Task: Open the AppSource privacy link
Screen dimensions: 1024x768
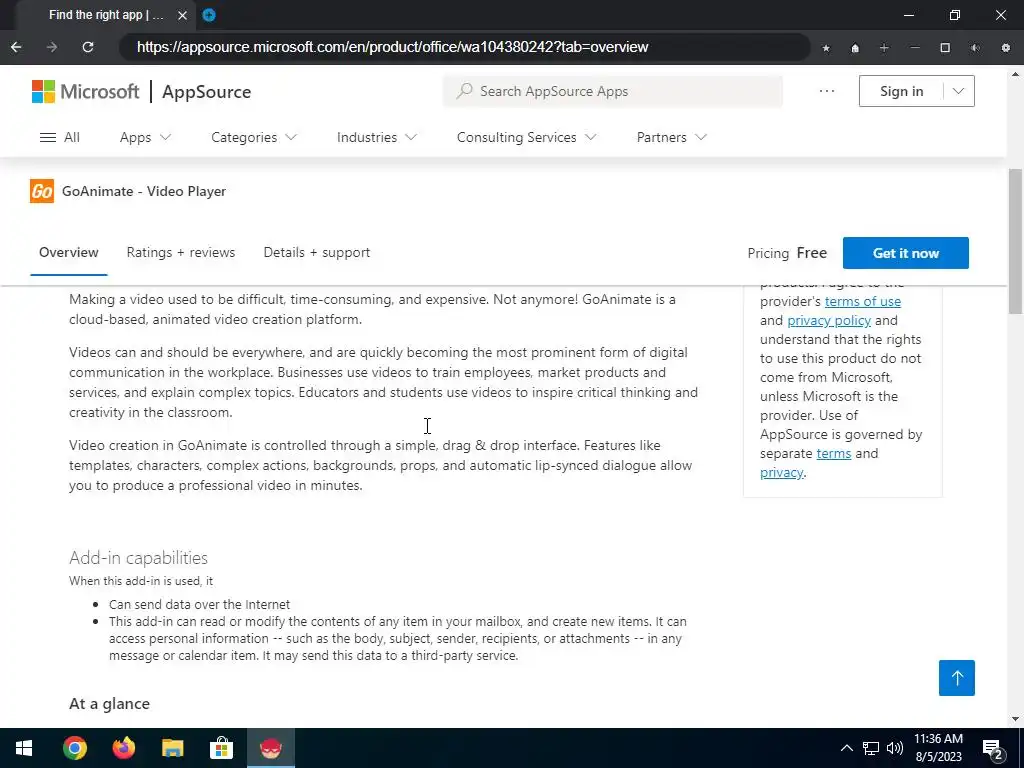Action: pos(781,472)
